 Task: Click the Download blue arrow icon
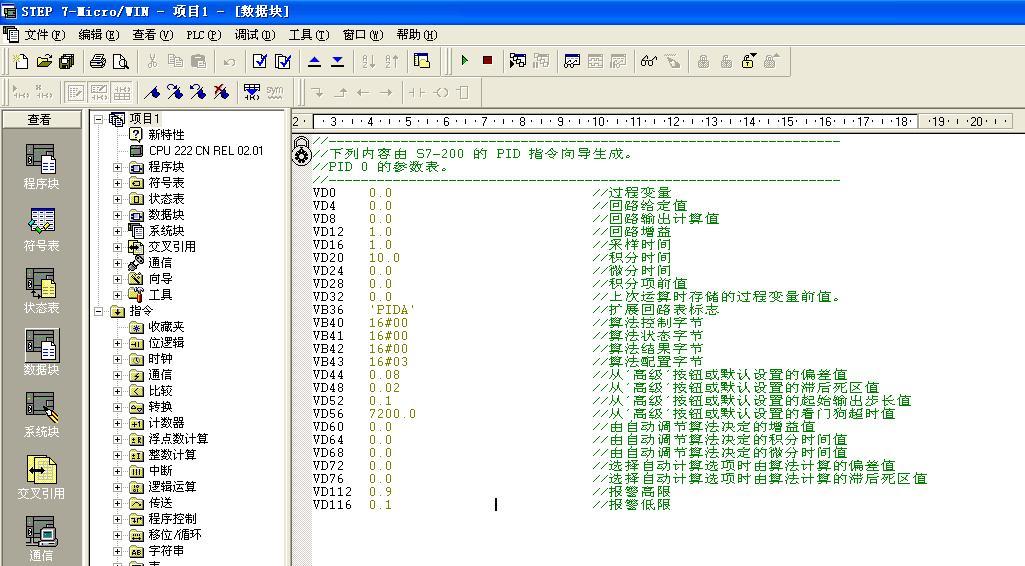coord(337,61)
